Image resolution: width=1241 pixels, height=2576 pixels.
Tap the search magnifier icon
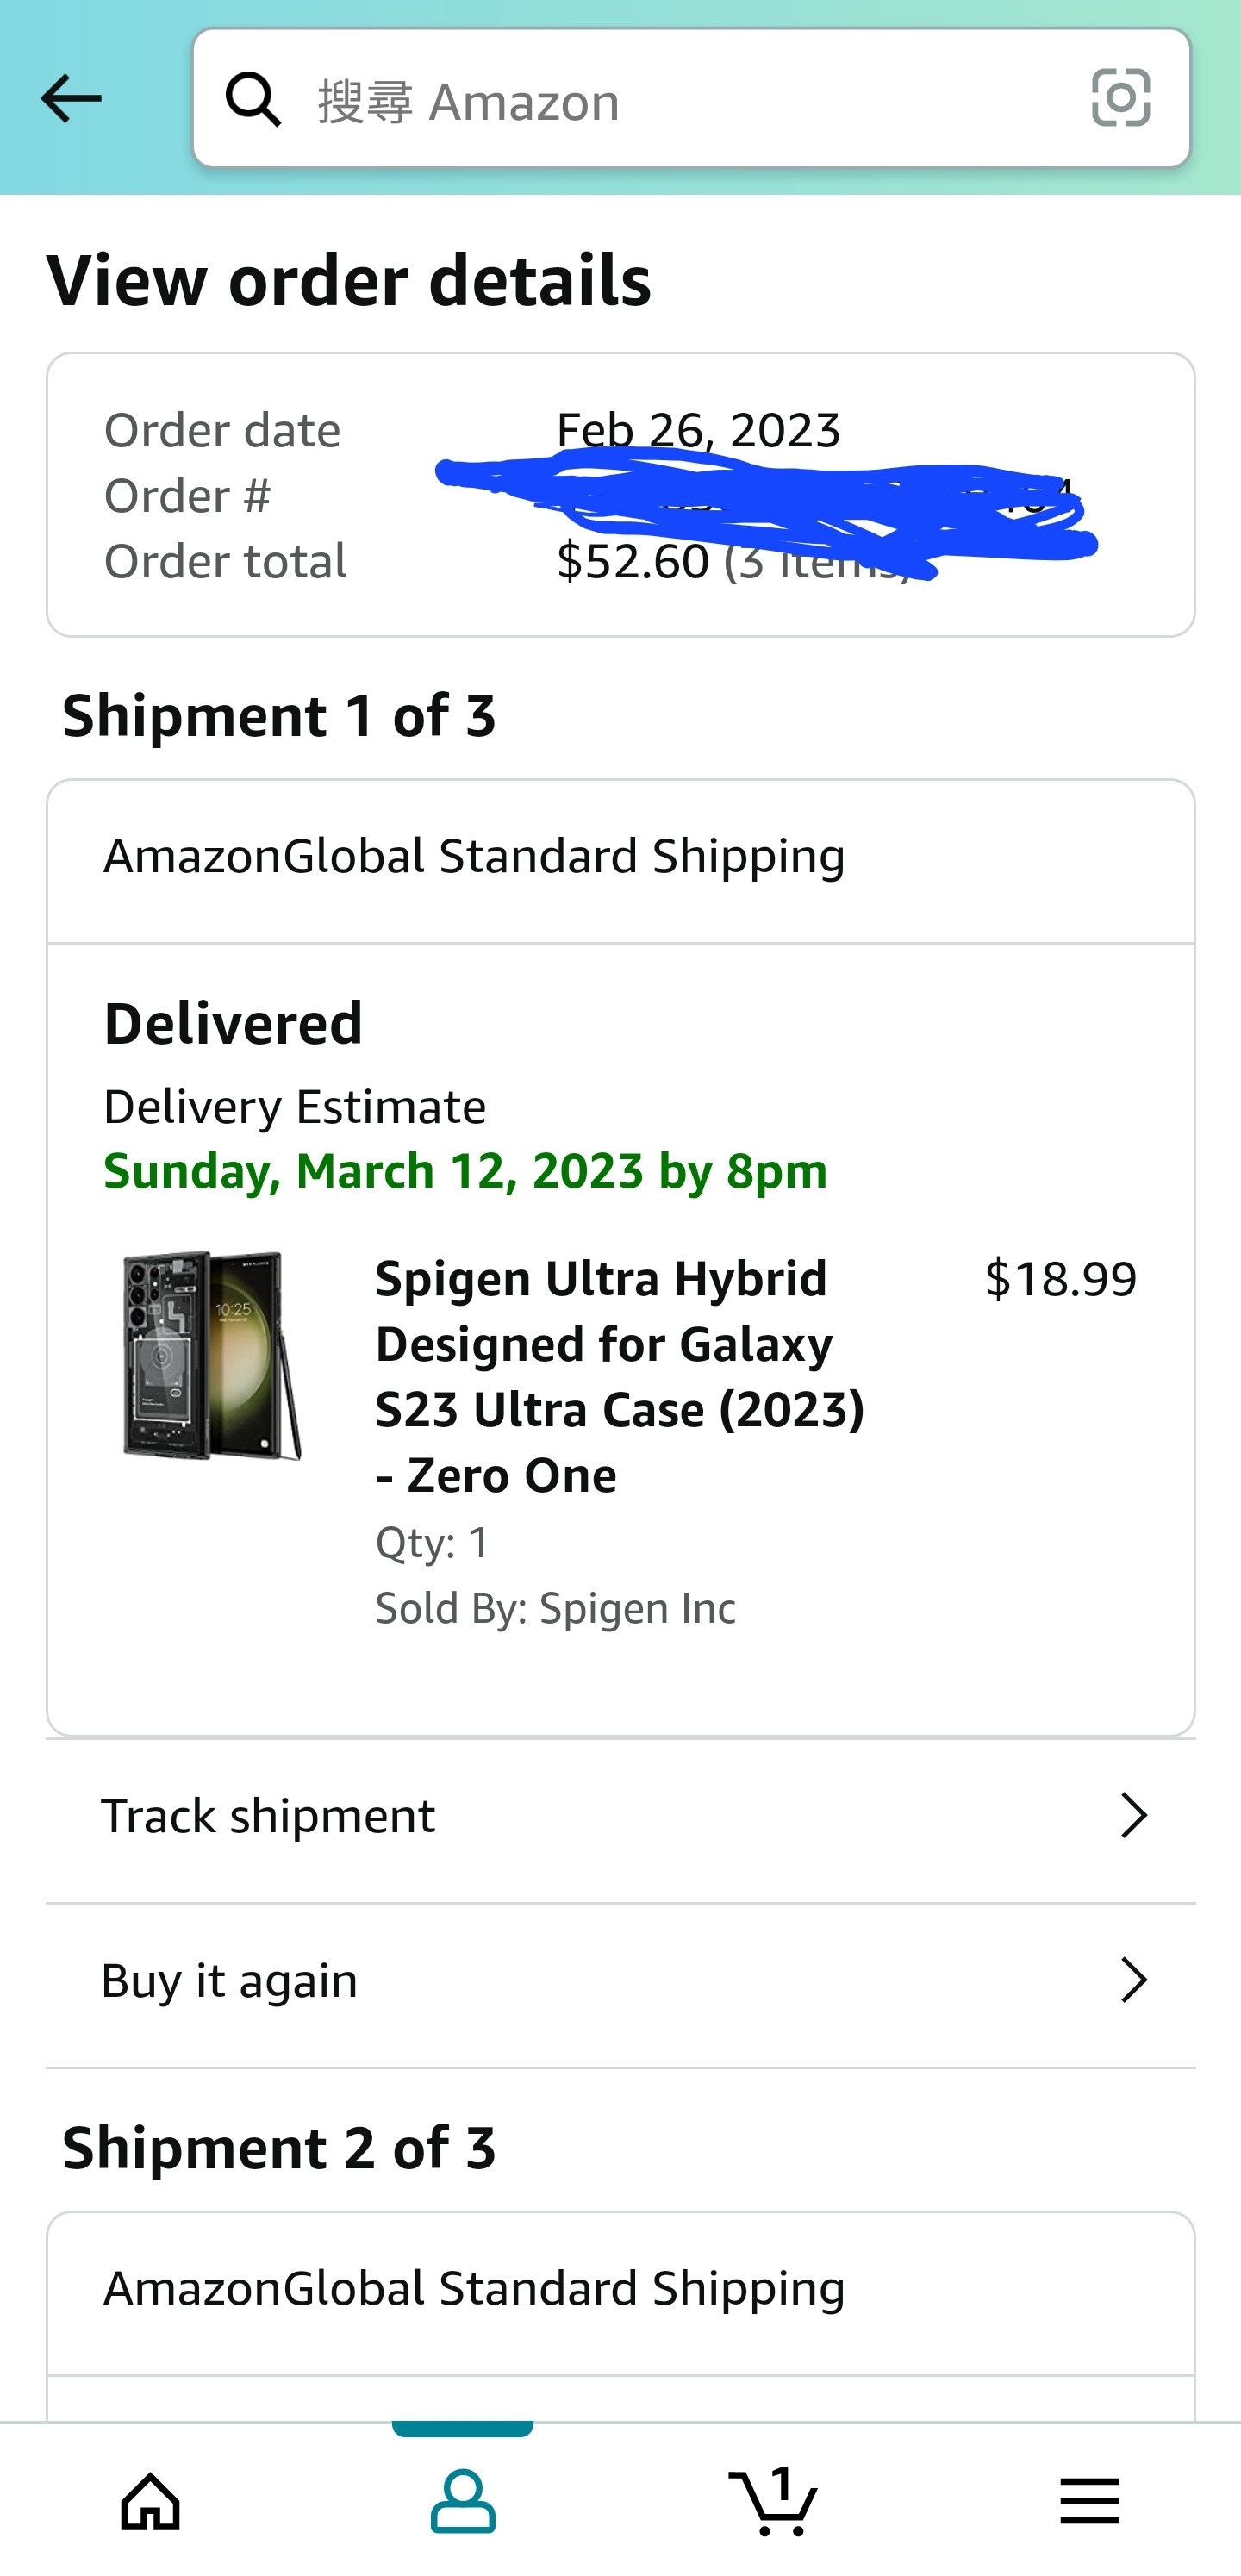tap(253, 99)
